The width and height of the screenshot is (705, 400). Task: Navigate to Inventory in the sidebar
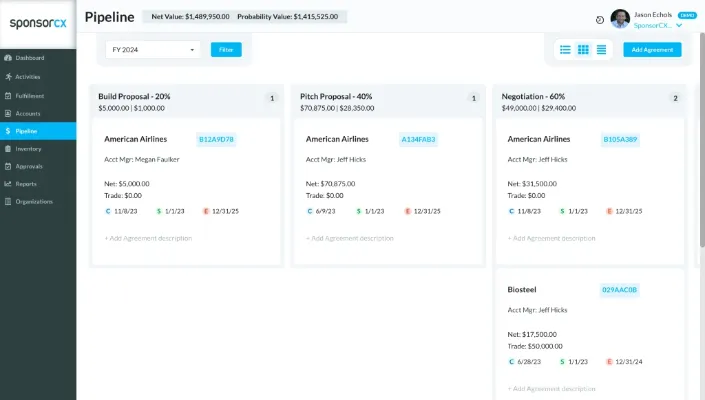(28, 148)
